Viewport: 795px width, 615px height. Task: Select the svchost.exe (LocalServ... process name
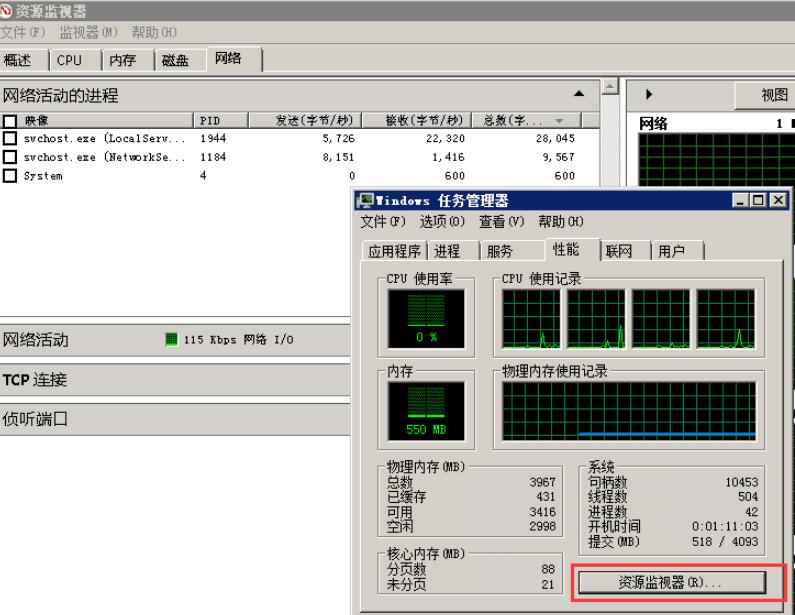tap(104, 138)
